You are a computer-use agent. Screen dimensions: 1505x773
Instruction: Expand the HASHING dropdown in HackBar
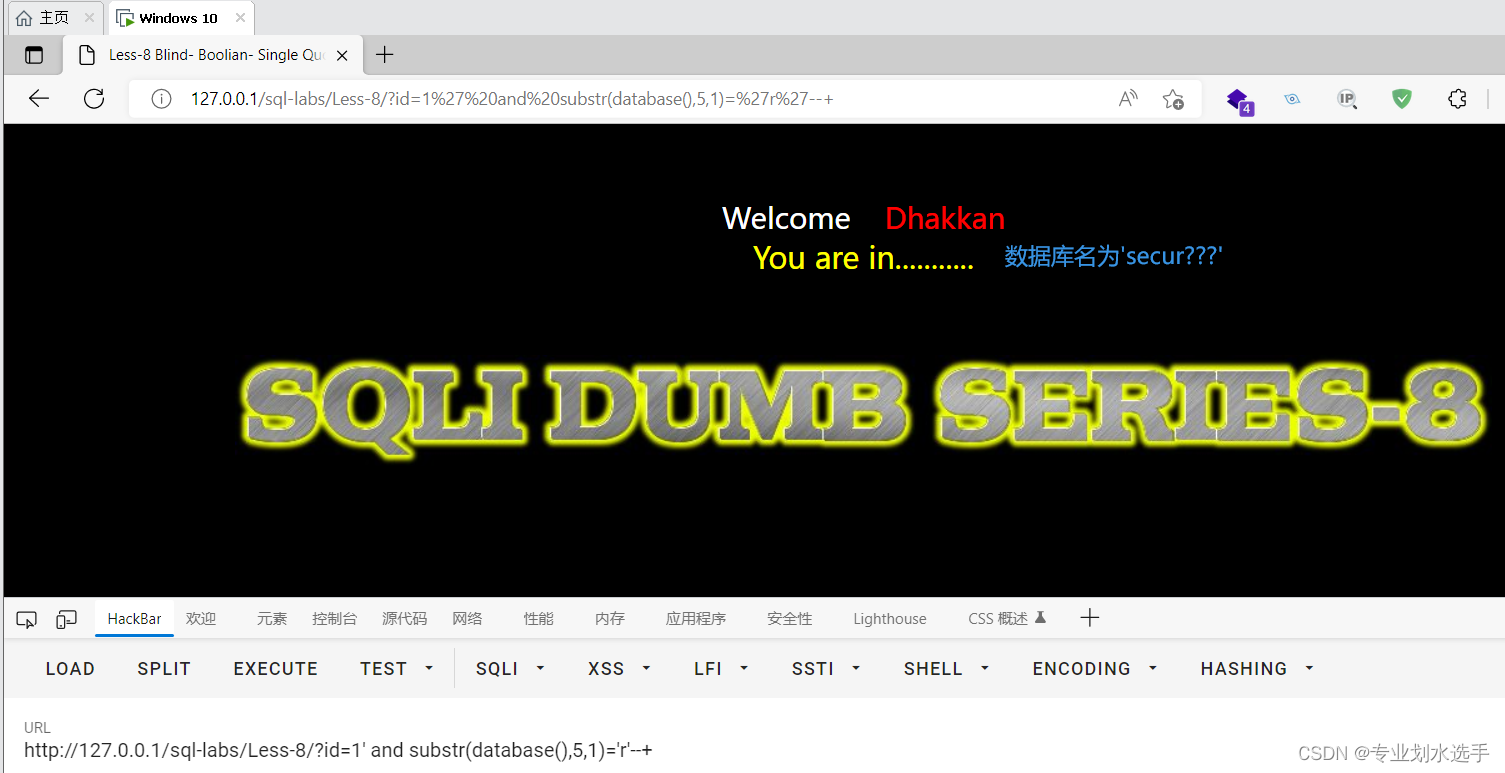[x=1257, y=669]
